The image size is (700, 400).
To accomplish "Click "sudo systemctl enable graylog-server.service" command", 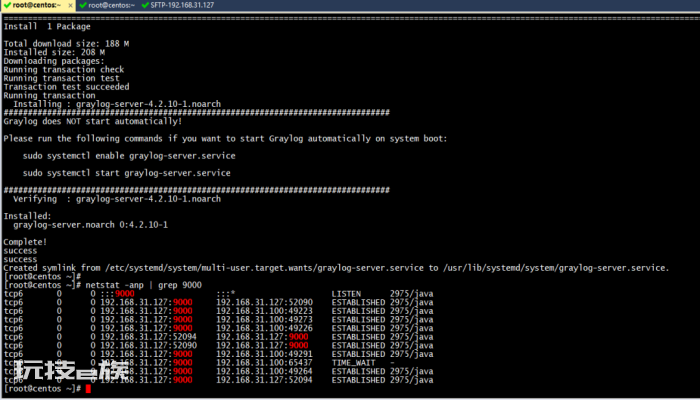I will tap(129, 156).
